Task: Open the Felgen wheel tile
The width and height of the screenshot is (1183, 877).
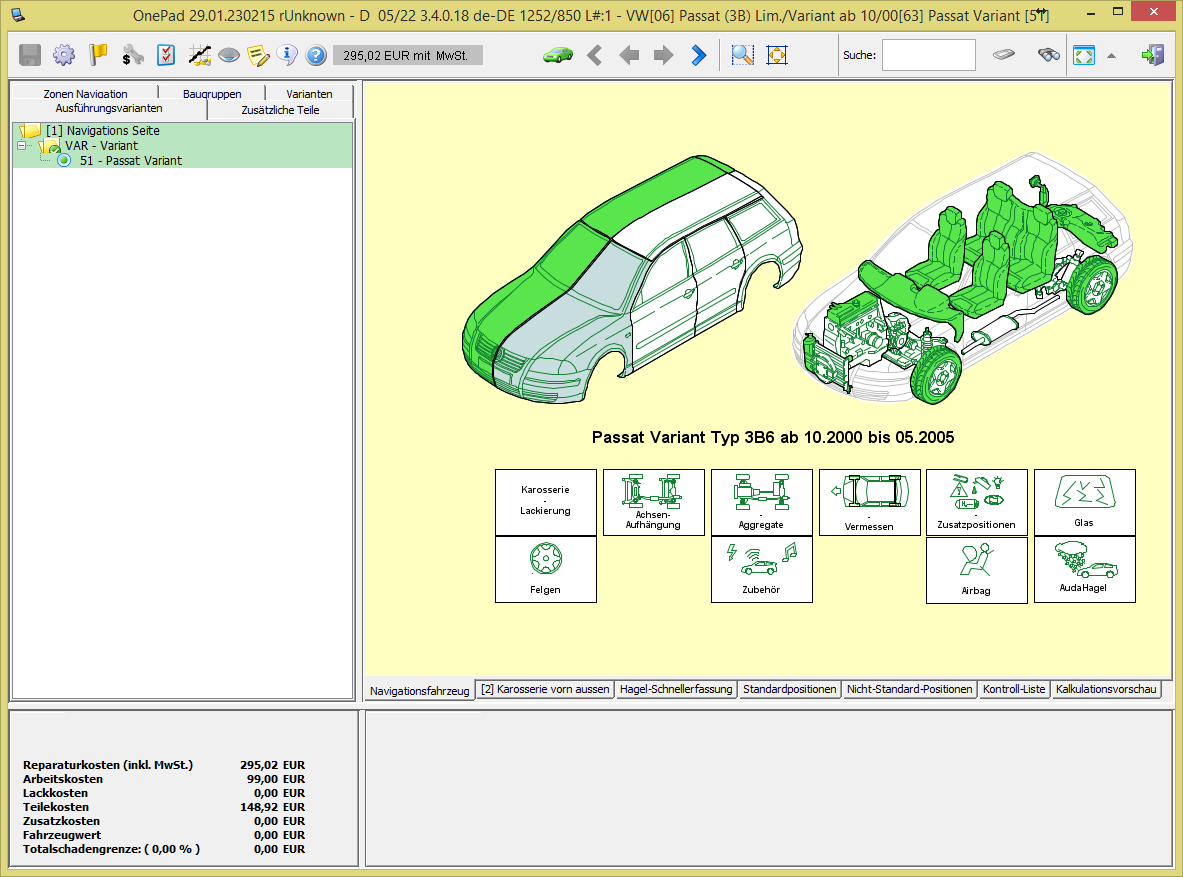Action: coord(545,569)
